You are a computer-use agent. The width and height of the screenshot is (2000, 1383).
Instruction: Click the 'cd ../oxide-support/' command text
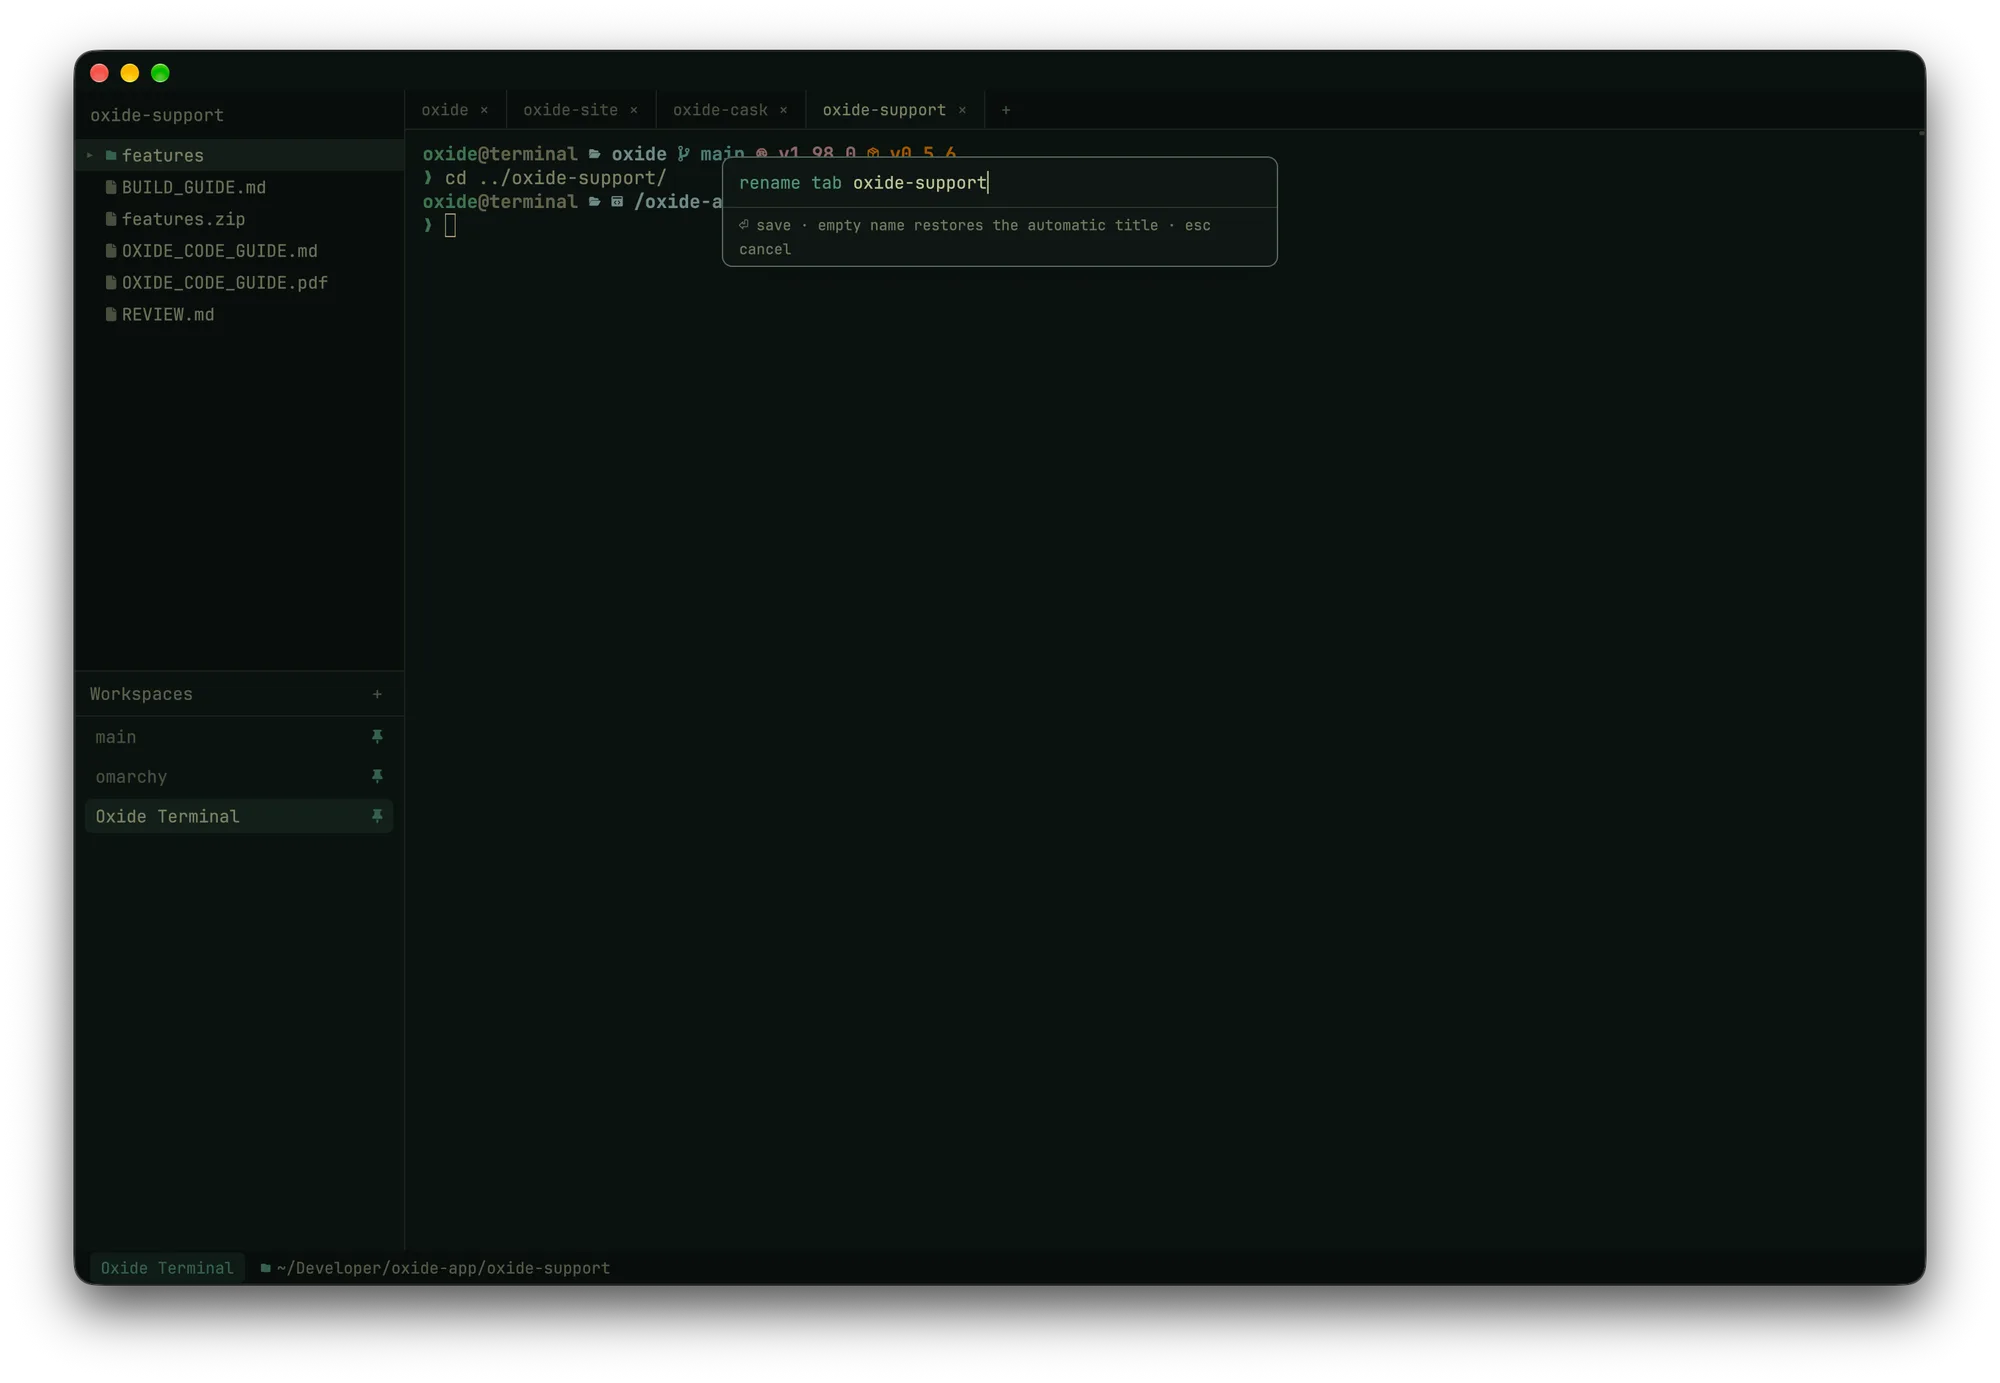point(556,178)
